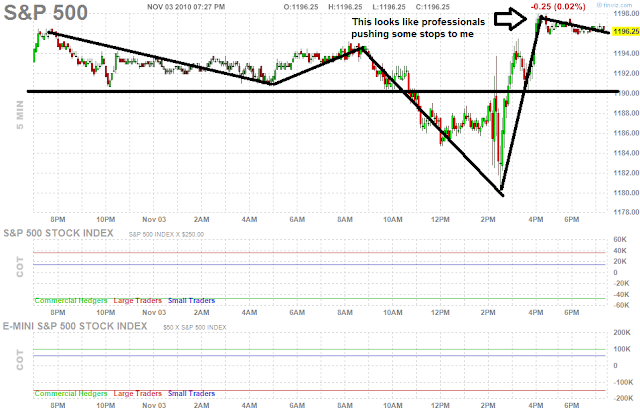Select the Small Traders legend in S&P 500 COT

191,301
